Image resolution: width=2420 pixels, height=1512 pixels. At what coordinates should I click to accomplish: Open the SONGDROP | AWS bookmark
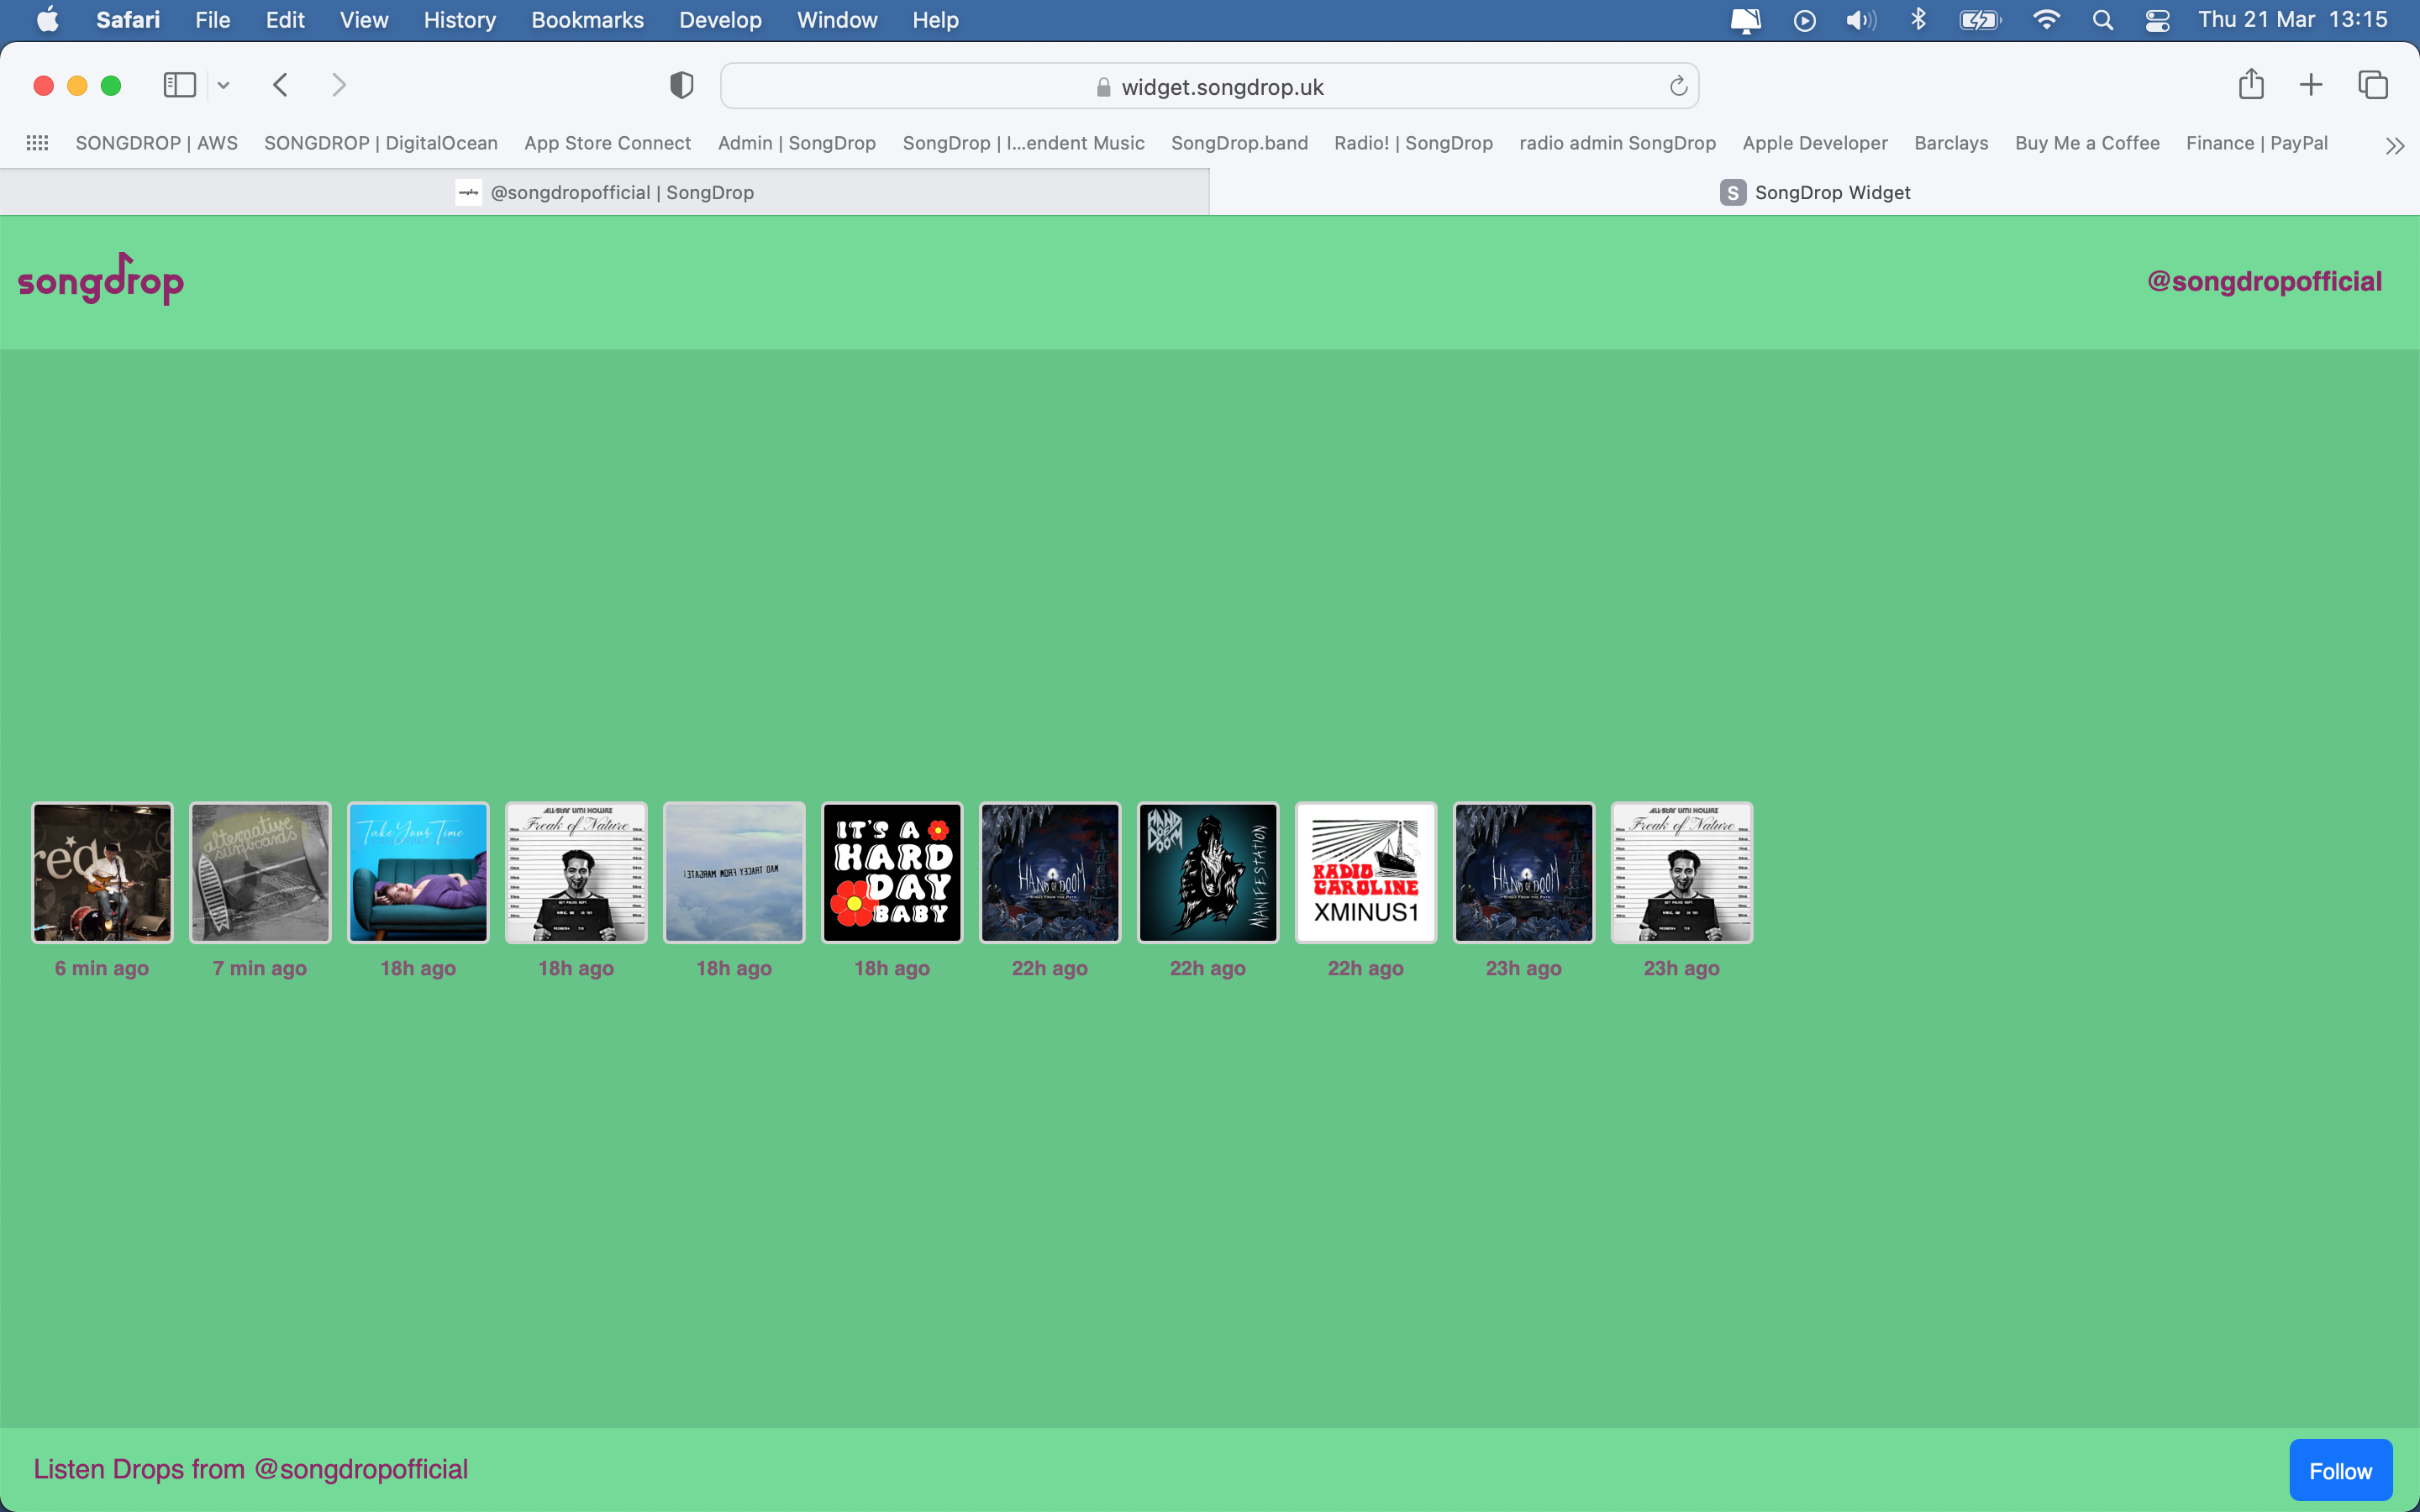point(157,143)
